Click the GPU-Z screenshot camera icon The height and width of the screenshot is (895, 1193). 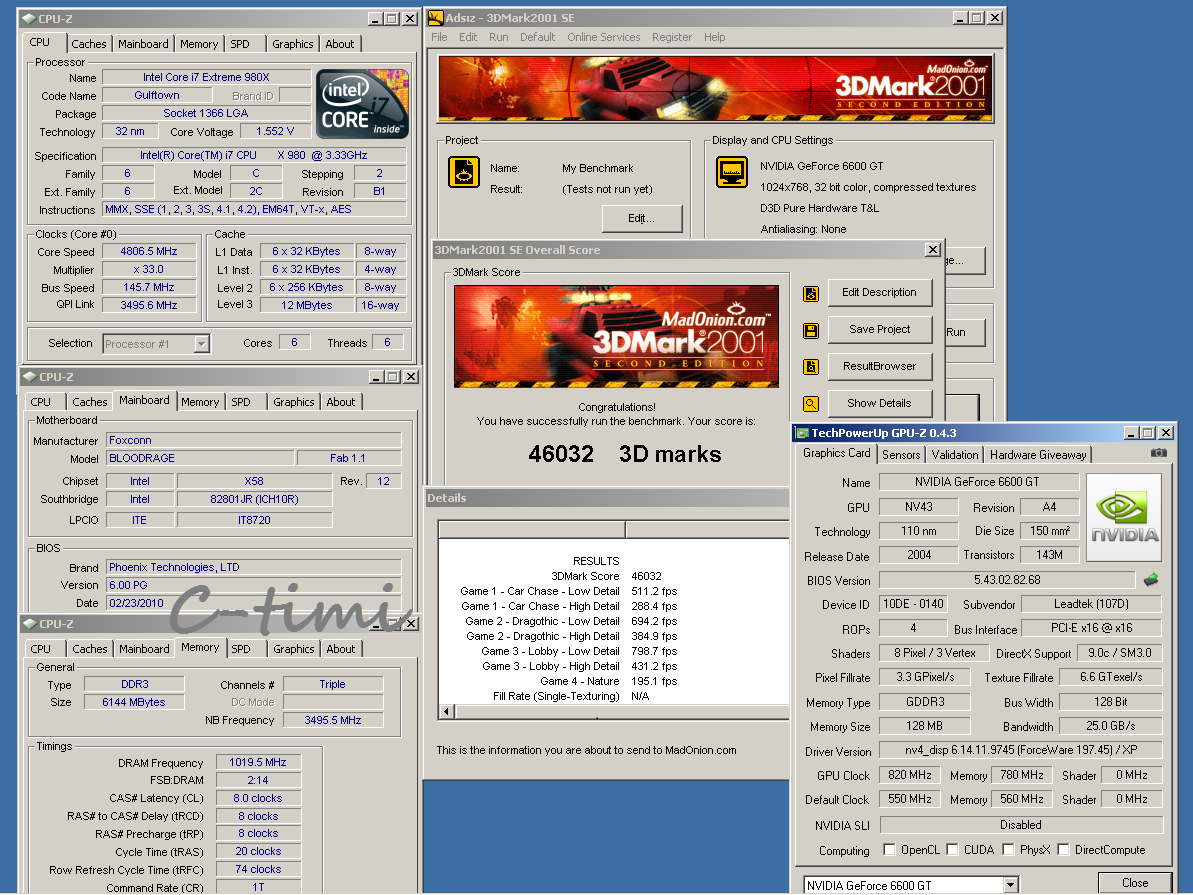[x=1158, y=453]
